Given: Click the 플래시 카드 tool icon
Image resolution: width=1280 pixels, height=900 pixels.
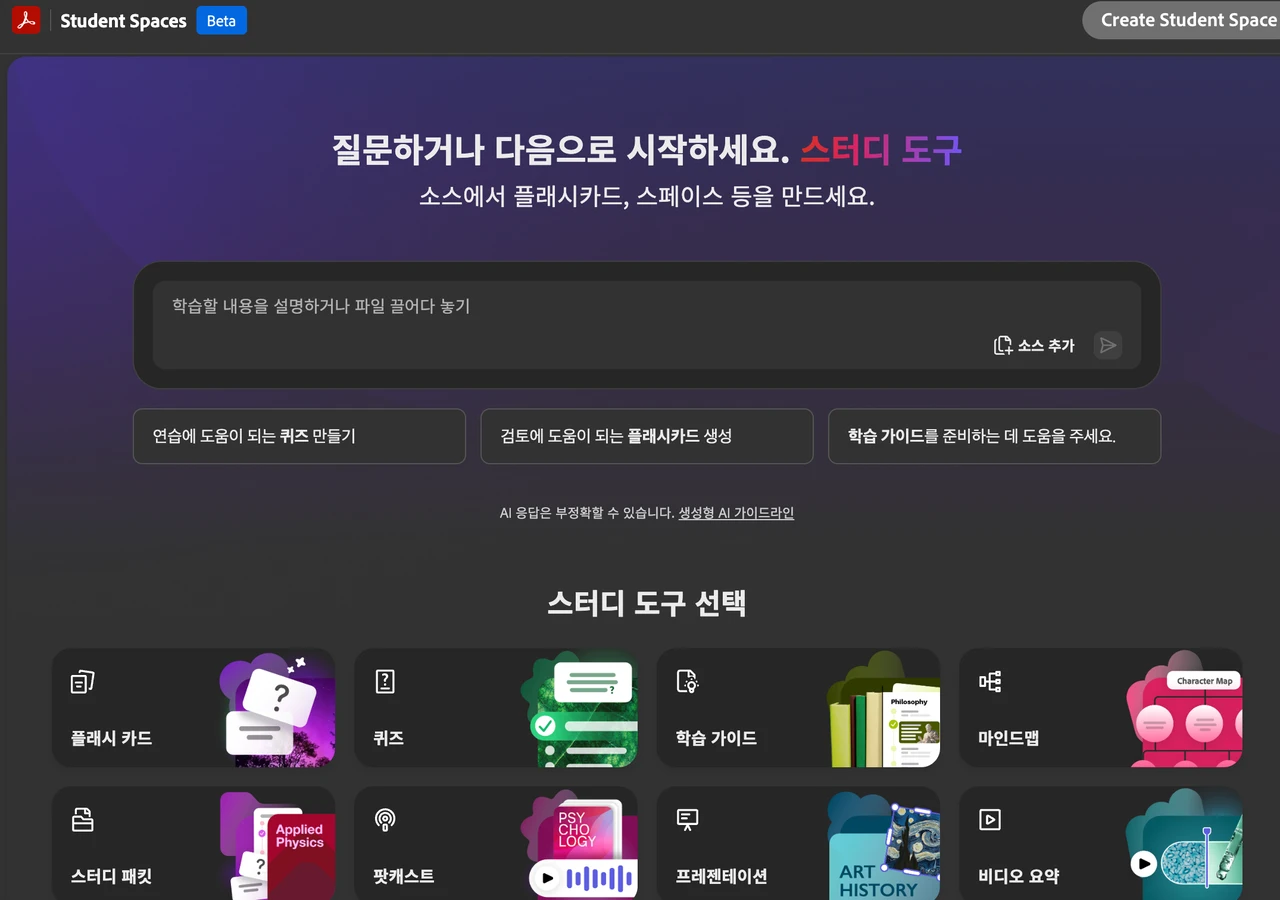Looking at the screenshot, I should [x=82, y=682].
